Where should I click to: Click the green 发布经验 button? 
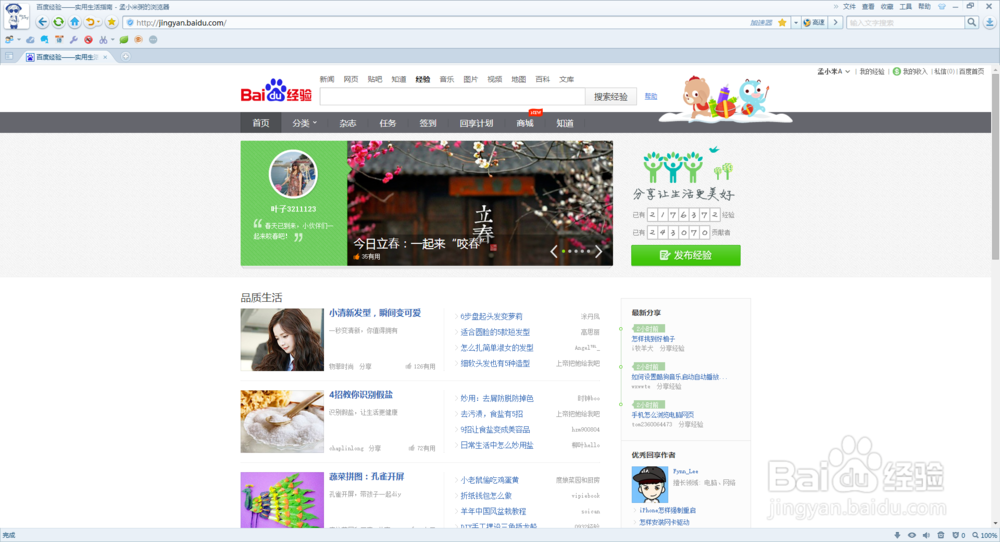click(x=686, y=255)
